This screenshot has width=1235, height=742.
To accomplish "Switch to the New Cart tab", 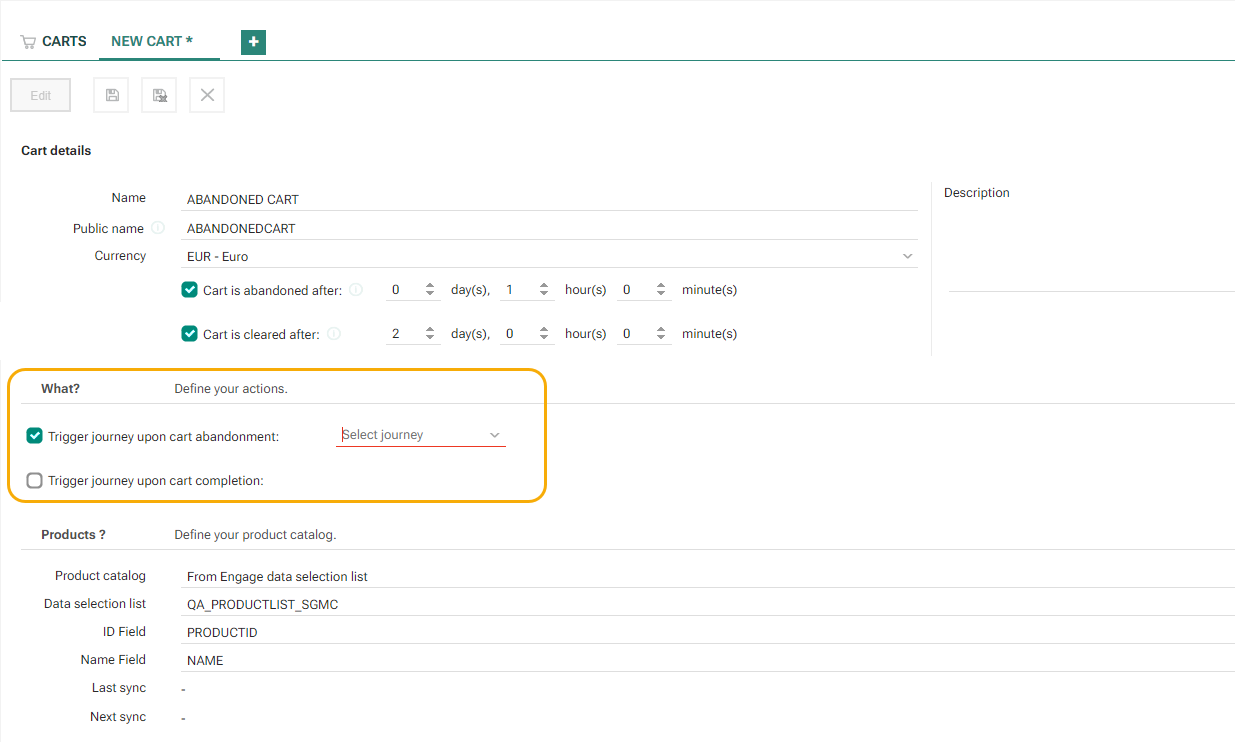I will coord(152,41).
